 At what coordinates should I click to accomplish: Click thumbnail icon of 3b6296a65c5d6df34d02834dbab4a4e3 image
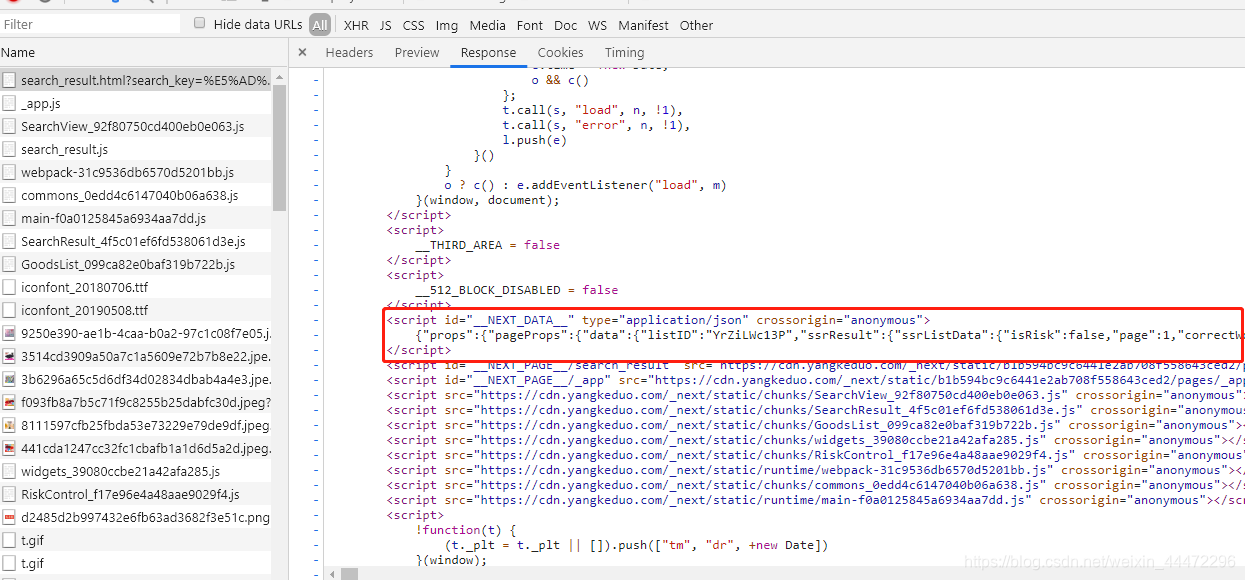pyautogui.click(x=9, y=379)
